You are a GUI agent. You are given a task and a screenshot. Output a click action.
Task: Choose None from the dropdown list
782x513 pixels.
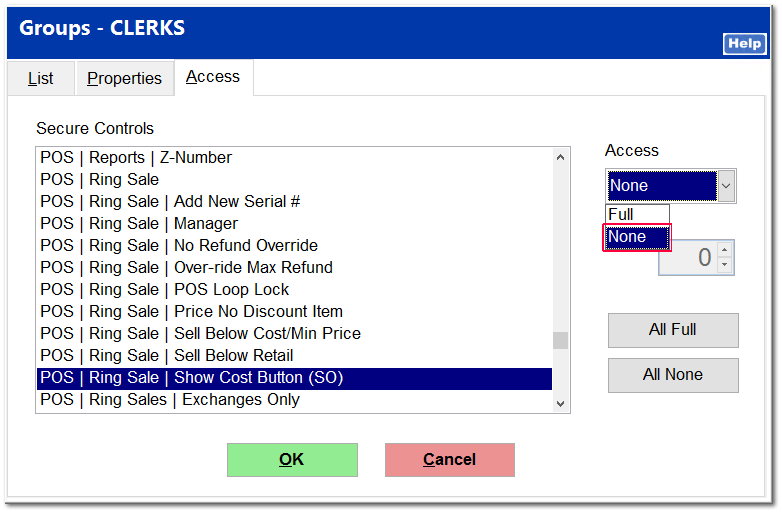point(637,237)
